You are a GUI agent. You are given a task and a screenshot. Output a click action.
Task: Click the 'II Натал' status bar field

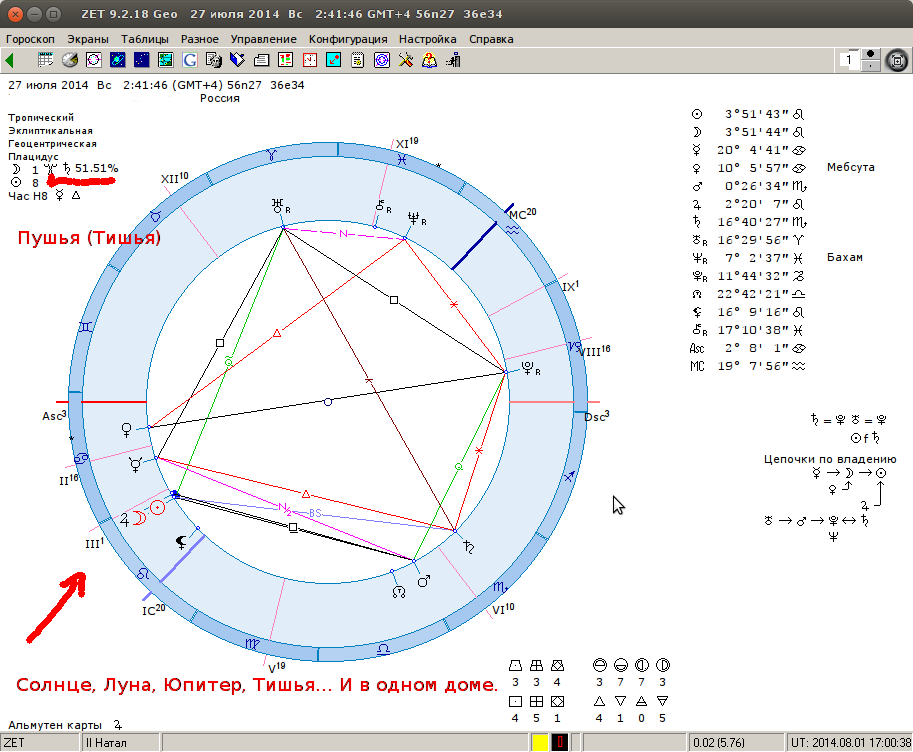click(x=119, y=743)
